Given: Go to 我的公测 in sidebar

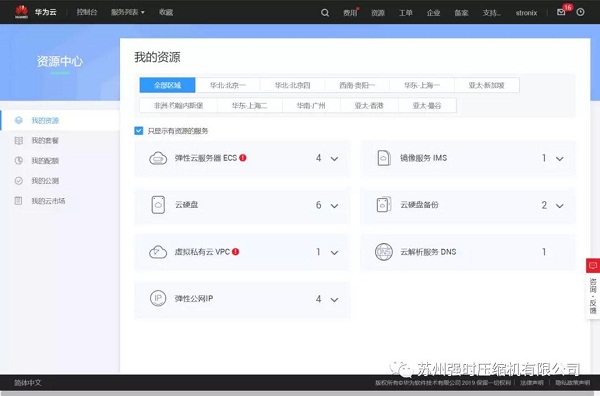Looking at the screenshot, I should (x=45, y=181).
